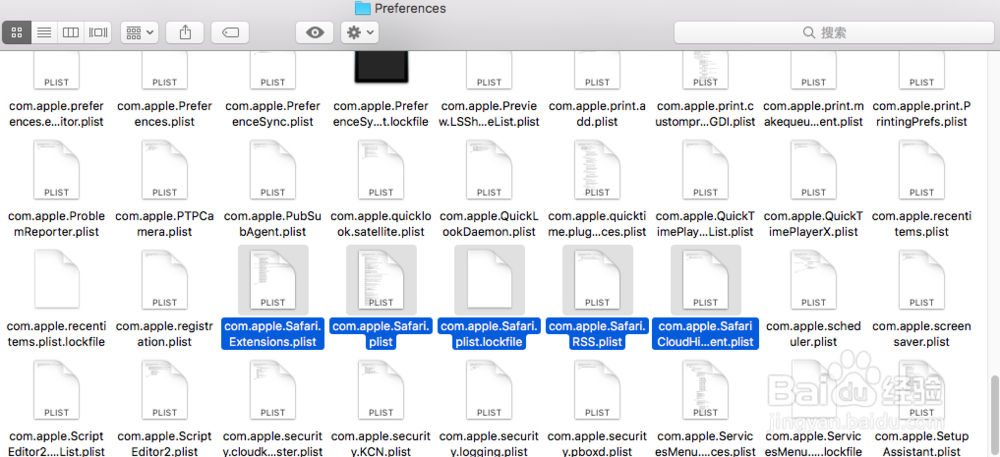Select com.apple.PTPCamera.plist file icon
1000x457 pixels.
tap(165, 169)
